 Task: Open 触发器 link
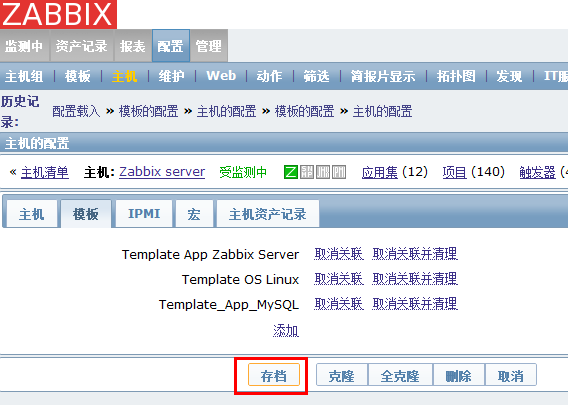(538, 172)
